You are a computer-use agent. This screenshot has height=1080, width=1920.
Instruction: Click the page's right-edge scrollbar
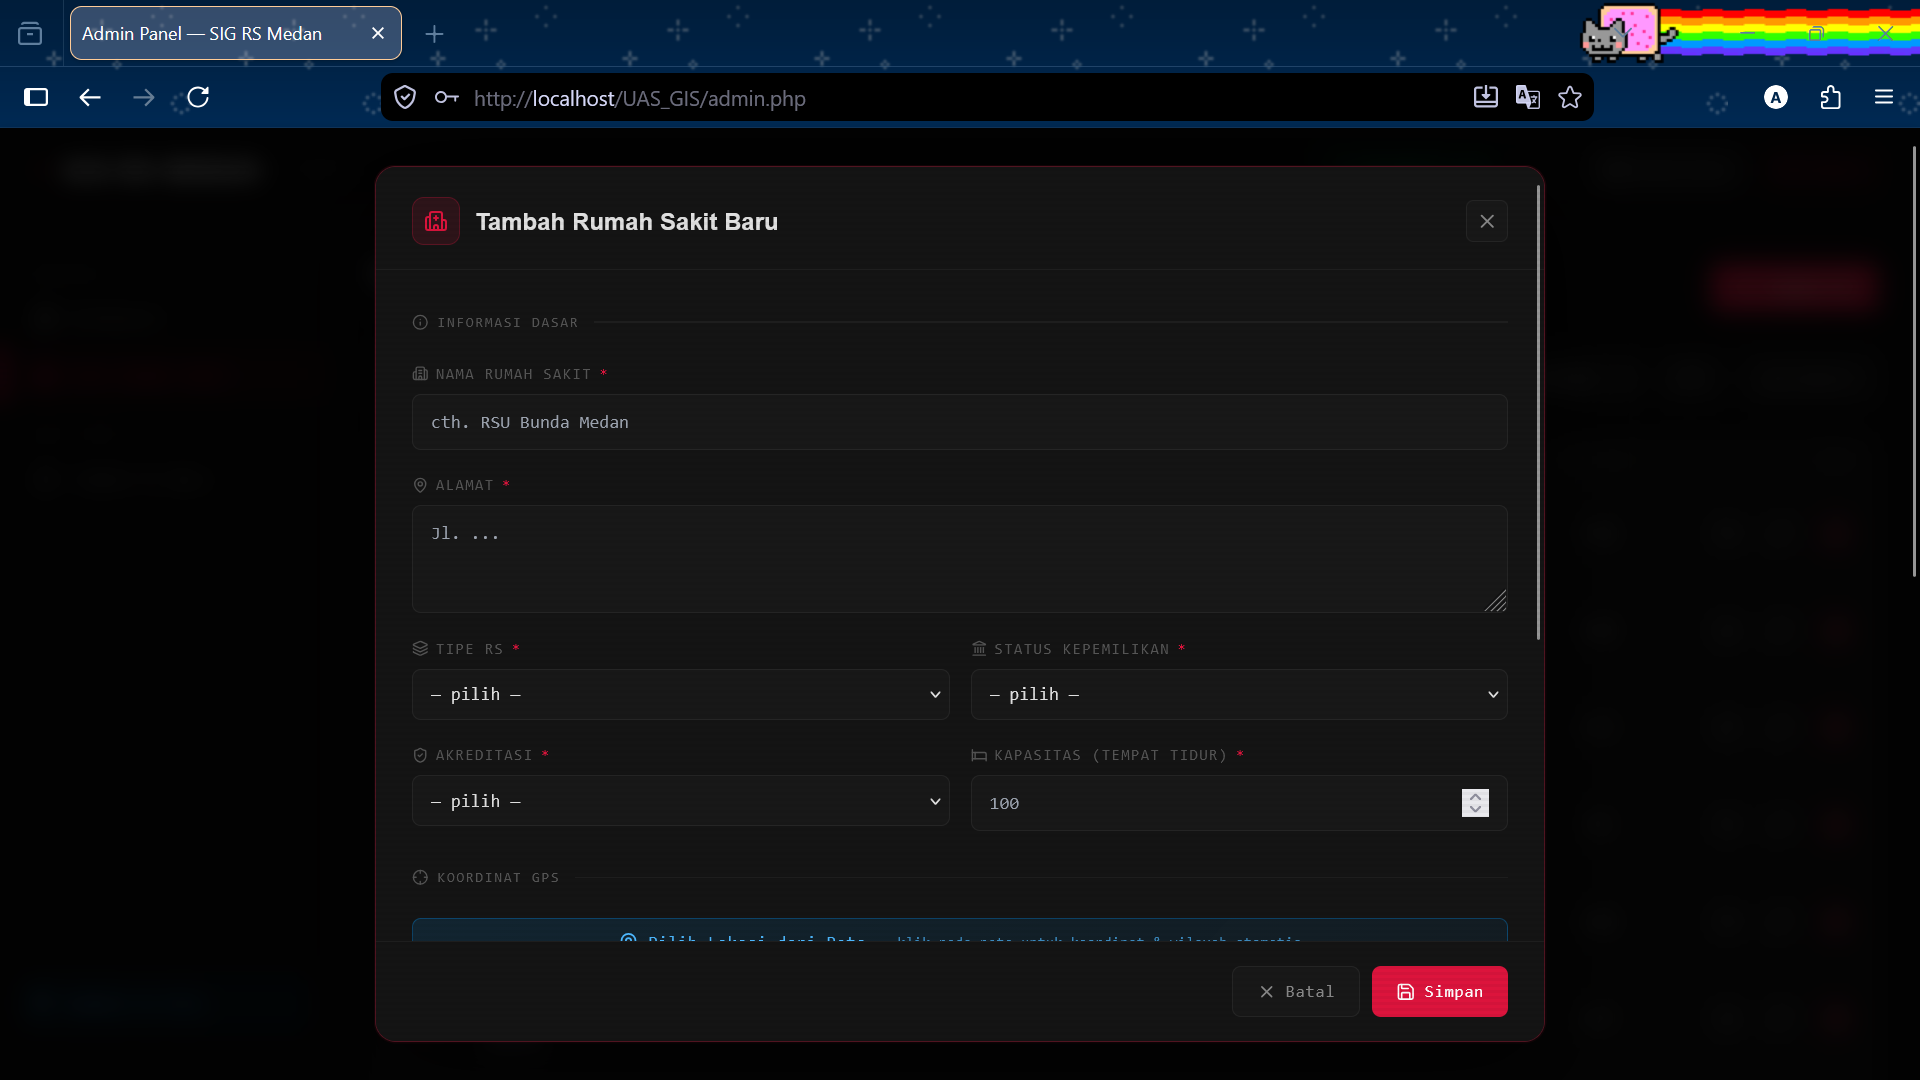1914,360
